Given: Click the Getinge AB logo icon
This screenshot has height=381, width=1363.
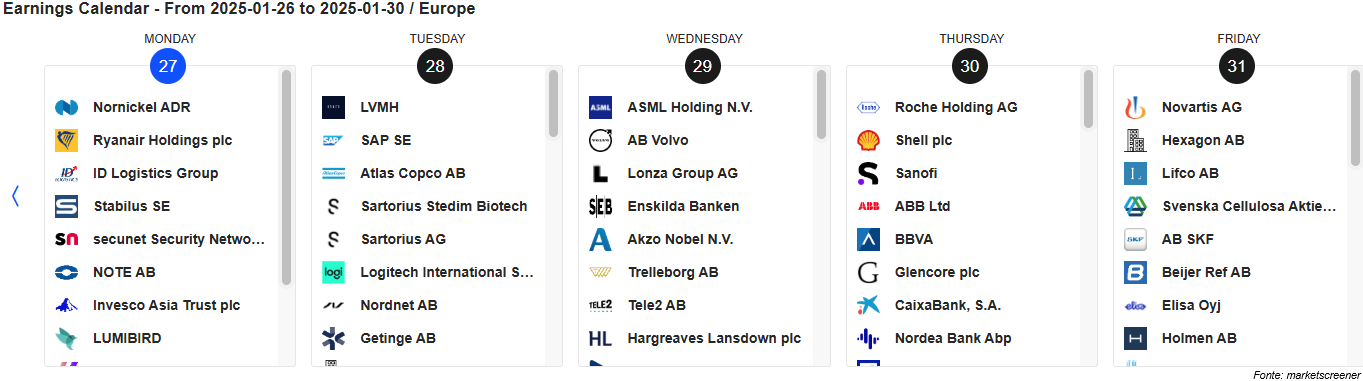Looking at the screenshot, I should click(333, 338).
